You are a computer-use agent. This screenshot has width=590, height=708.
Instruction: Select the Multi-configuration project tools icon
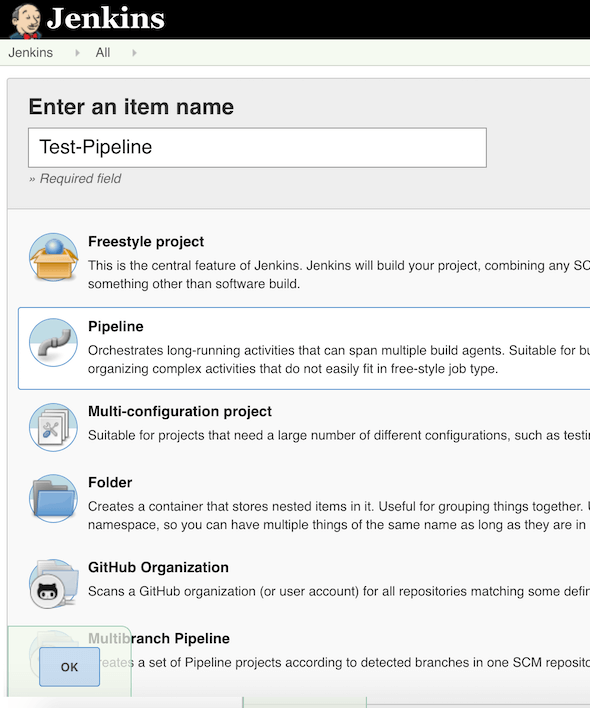pyautogui.click(x=53, y=427)
